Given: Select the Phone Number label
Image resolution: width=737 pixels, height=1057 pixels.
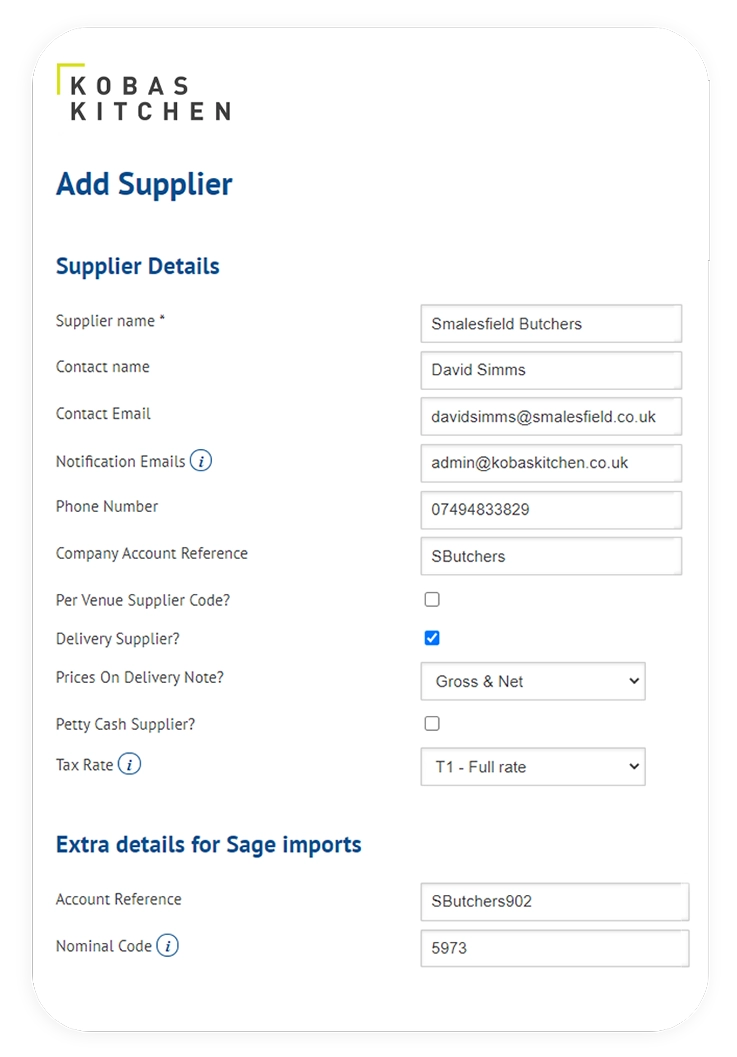Looking at the screenshot, I should pyautogui.click(x=107, y=506).
